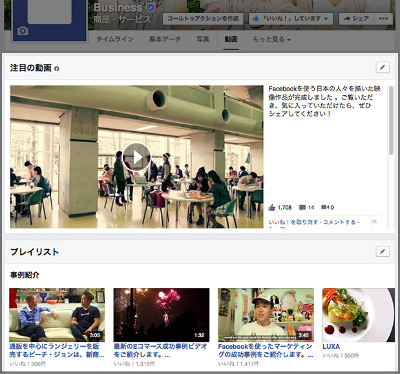
Task: Click the camera icon on profile picture
Action: (22, 31)
